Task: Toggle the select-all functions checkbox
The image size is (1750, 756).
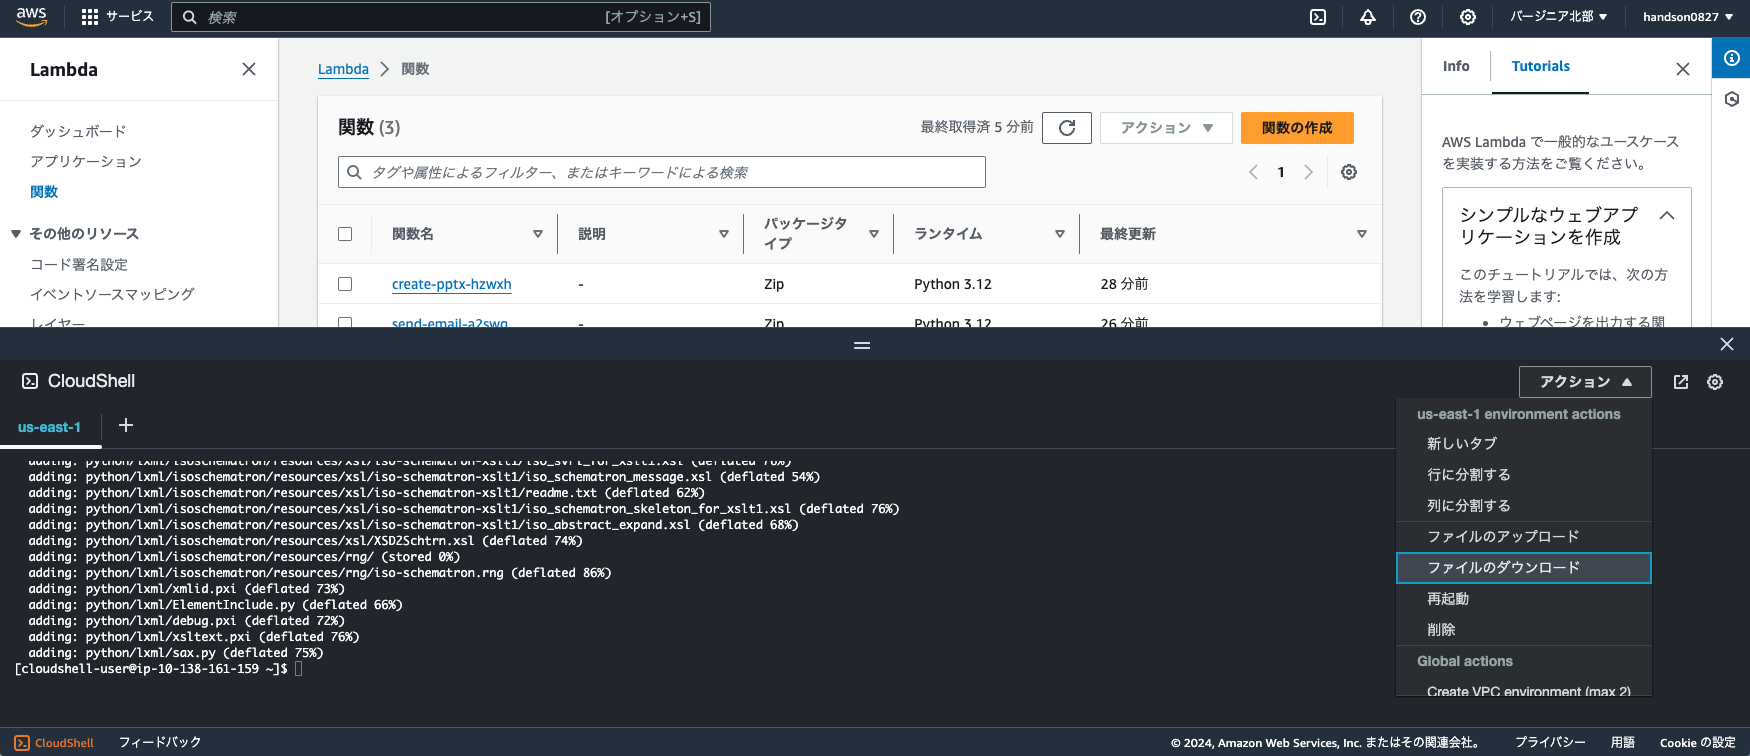Action: (345, 234)
